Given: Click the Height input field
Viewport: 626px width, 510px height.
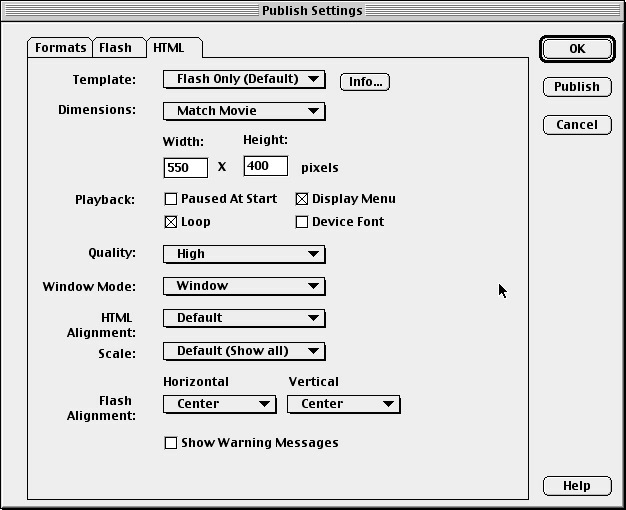Looking at the screenshot, I should click(x=265, y=166).
